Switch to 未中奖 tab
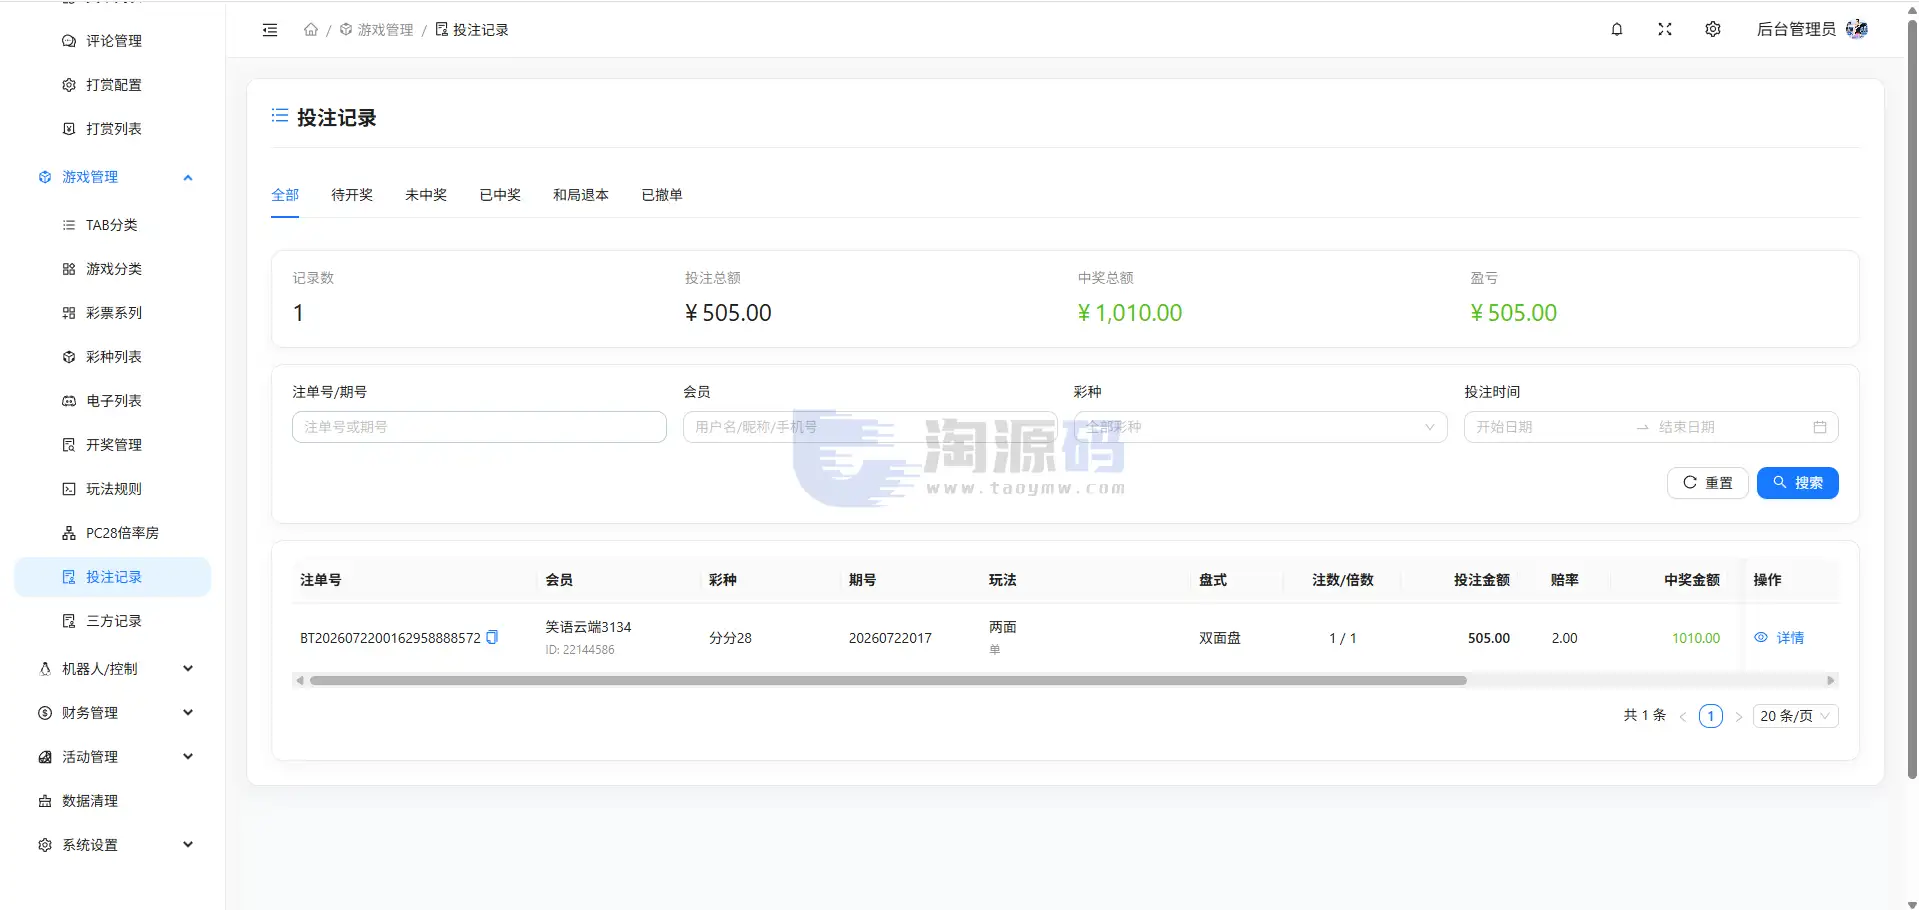 (426, 195)
